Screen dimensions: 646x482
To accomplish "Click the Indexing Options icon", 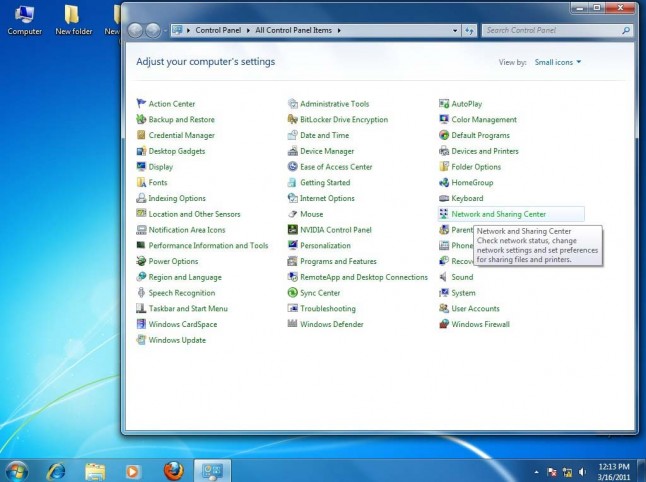I will (x=141, y=198).
